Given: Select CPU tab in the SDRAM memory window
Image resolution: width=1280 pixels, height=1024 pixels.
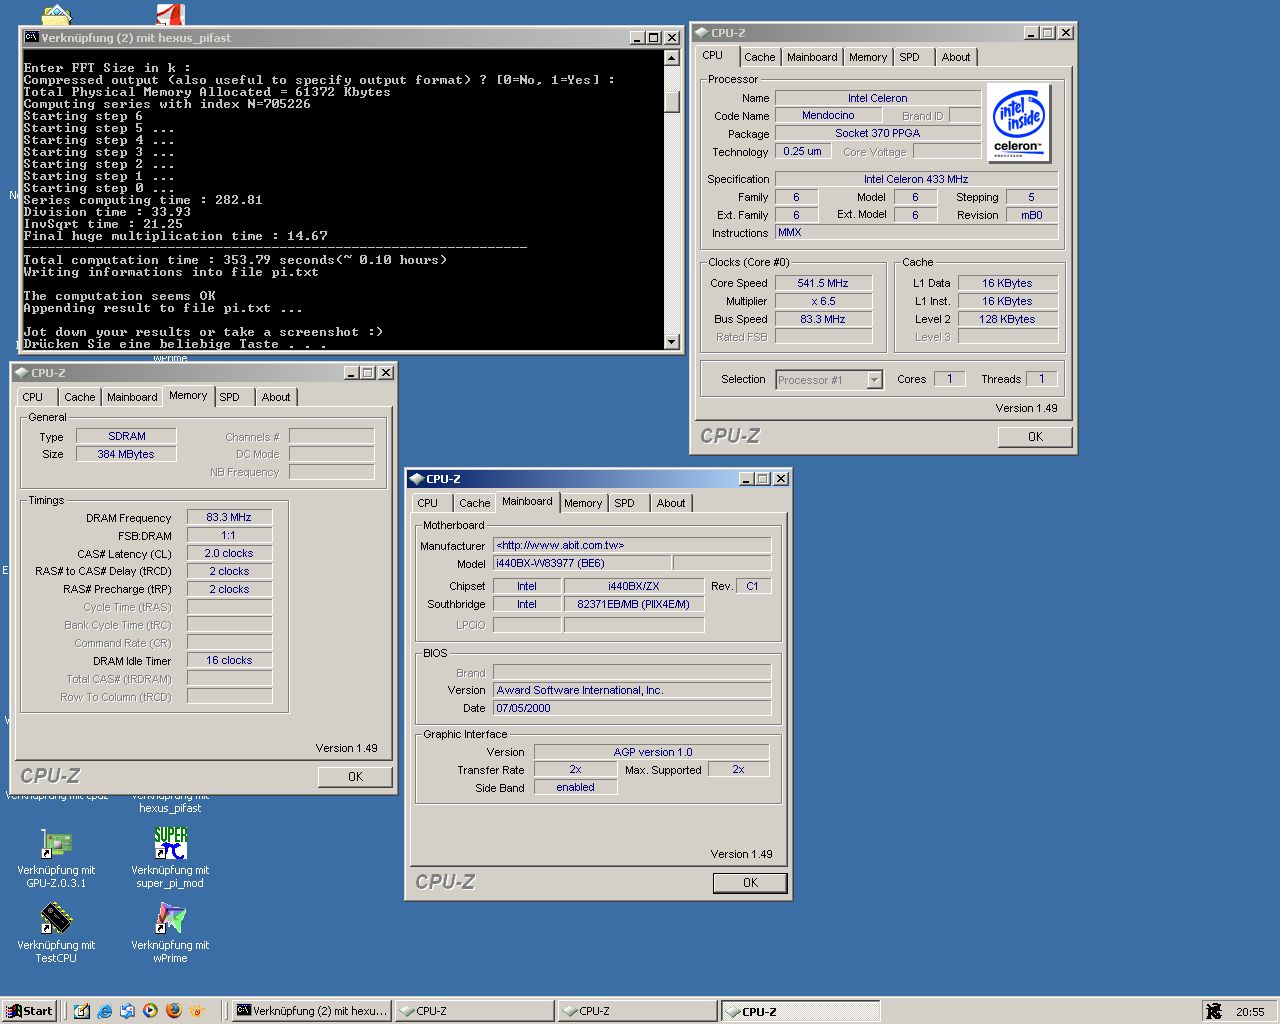Looking at the screenshot, I should 33,397.
